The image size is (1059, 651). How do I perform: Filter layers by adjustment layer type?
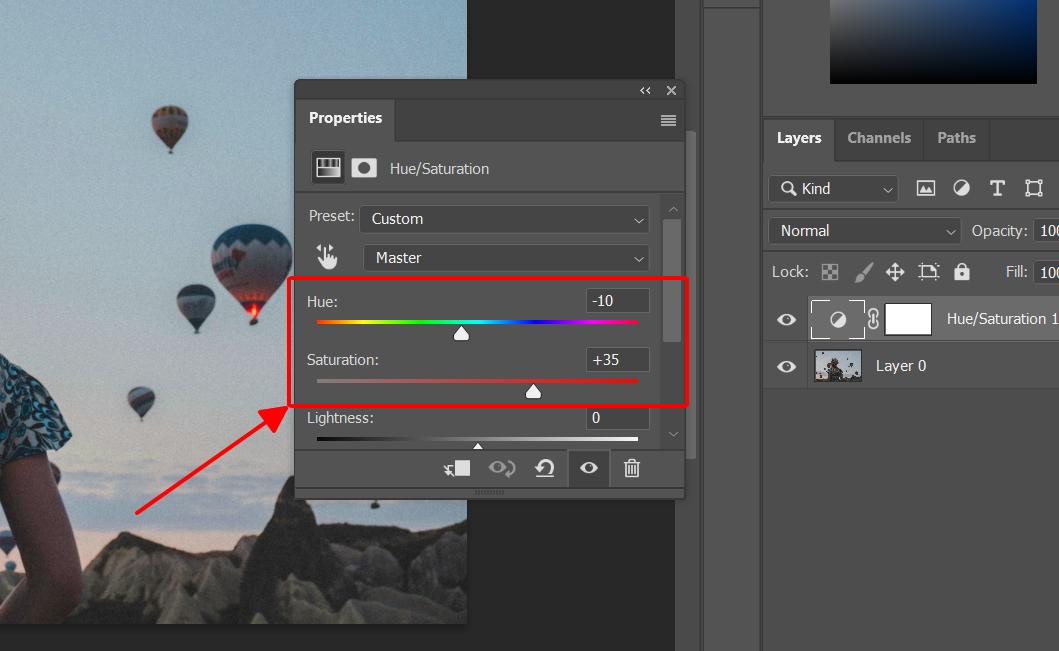[x=961, y=188]
